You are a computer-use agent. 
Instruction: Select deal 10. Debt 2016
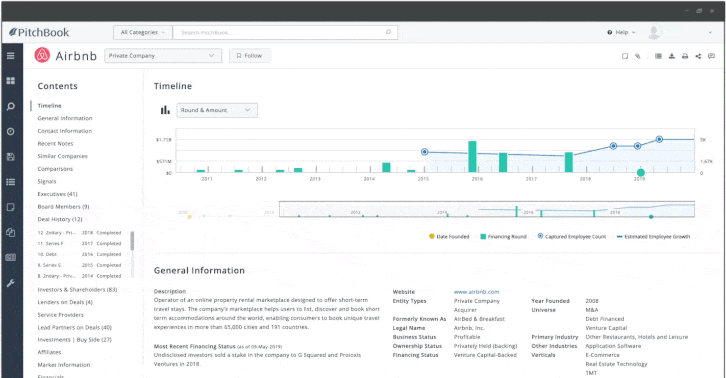[79, 254]
